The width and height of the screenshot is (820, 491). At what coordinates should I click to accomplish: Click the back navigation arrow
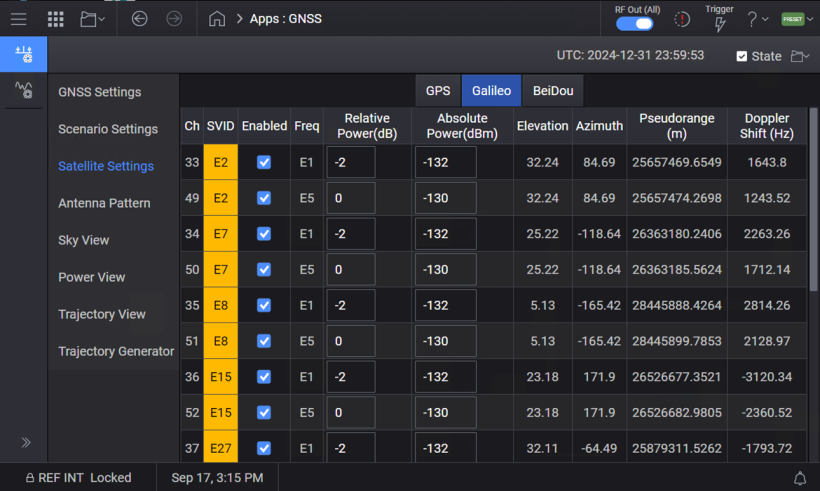(x=140, y=19)
